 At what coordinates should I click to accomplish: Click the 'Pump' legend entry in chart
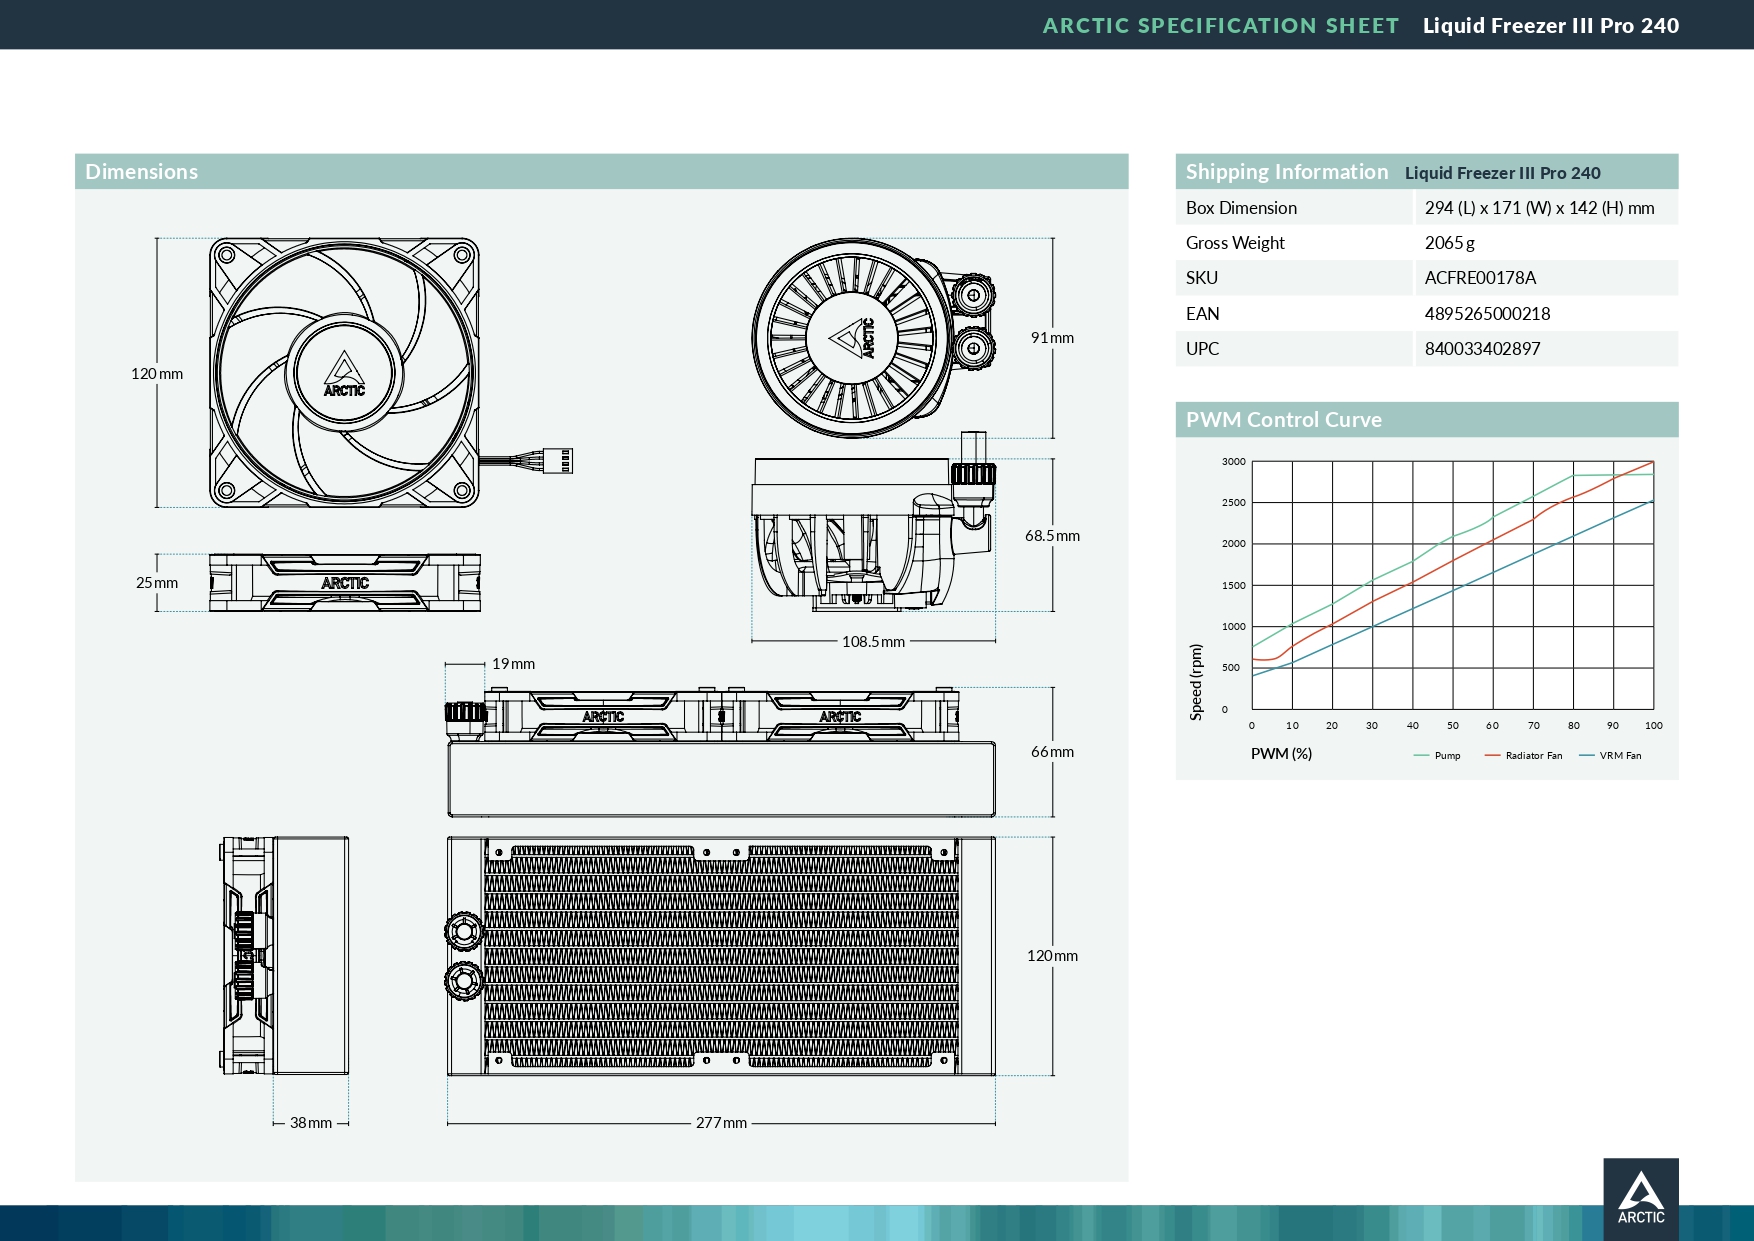point(1437,756)
